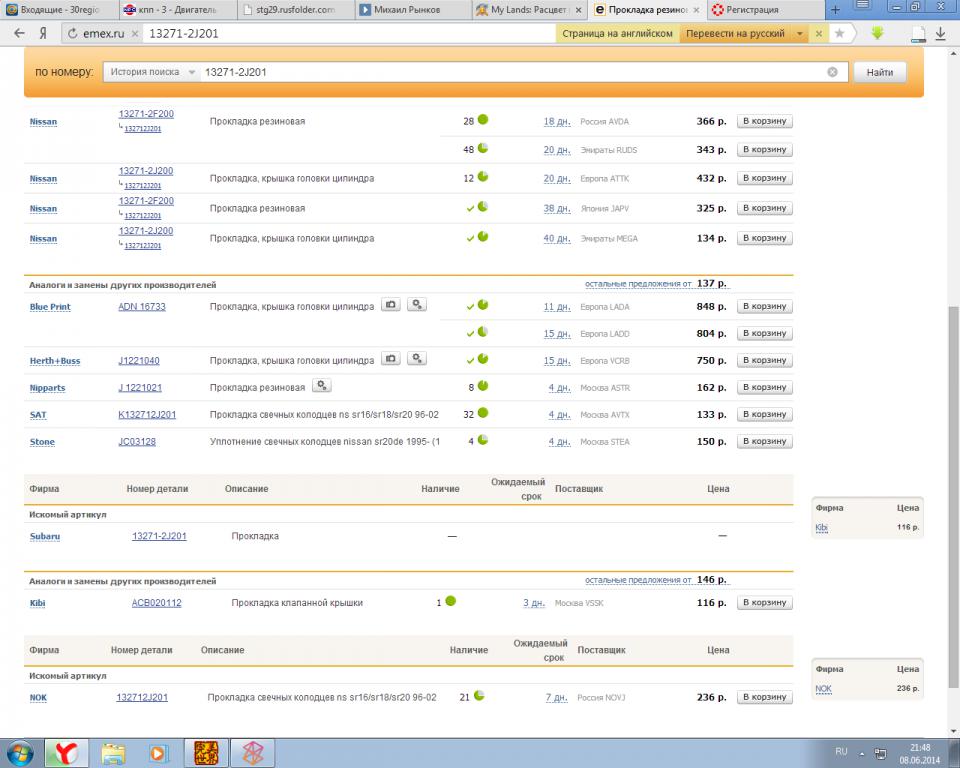Open gear details for Nipparts J 1221021
960x768 pixels.
[x=322, y=385]
